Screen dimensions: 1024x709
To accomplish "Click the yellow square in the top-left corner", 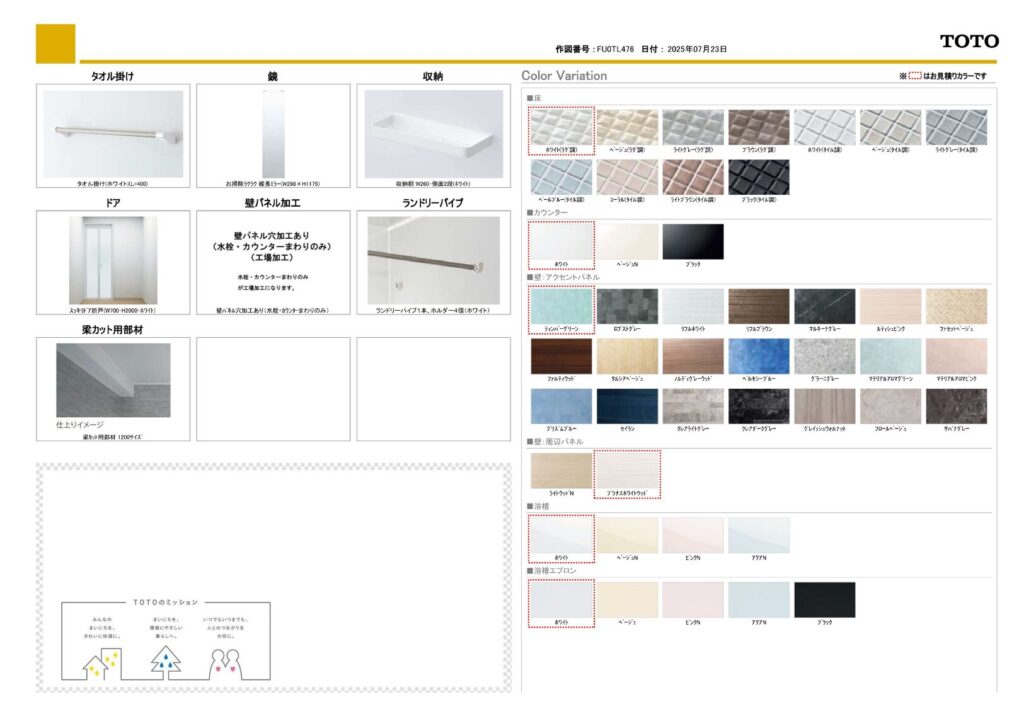I will [x=55, y=43].
